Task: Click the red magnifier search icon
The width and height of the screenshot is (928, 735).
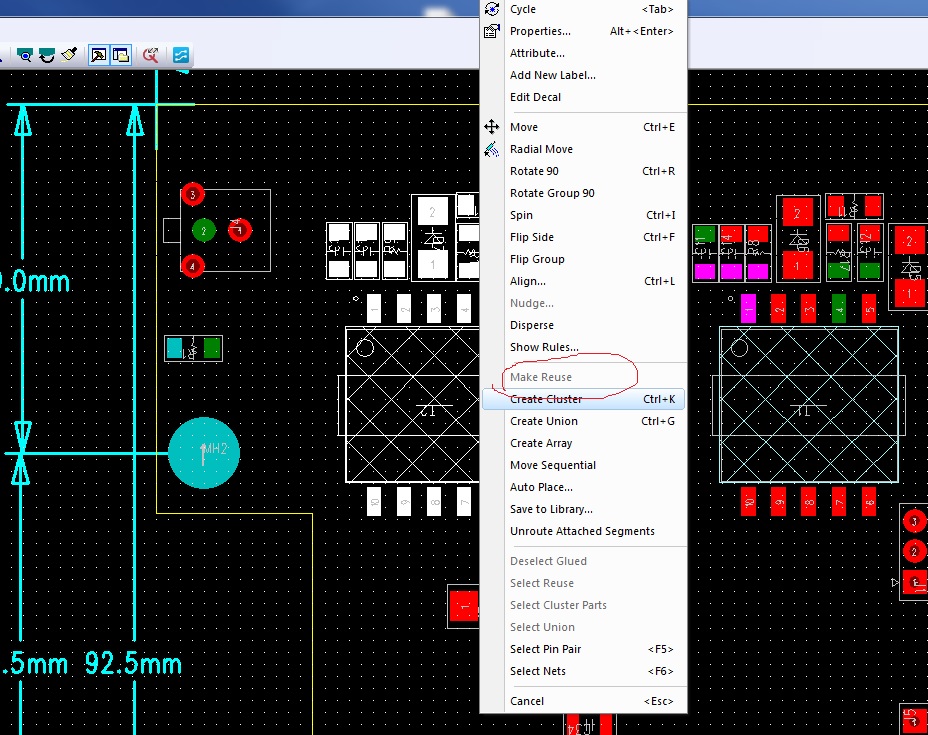Action: 150,55
